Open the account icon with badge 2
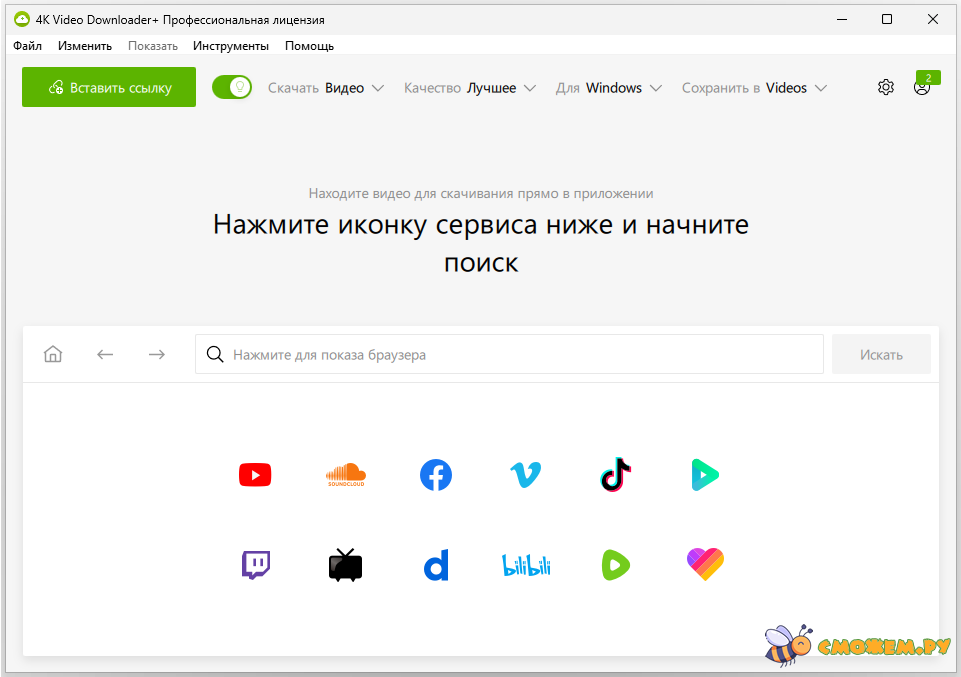Viewport: 961px width, 677px height. coord(922,87)
